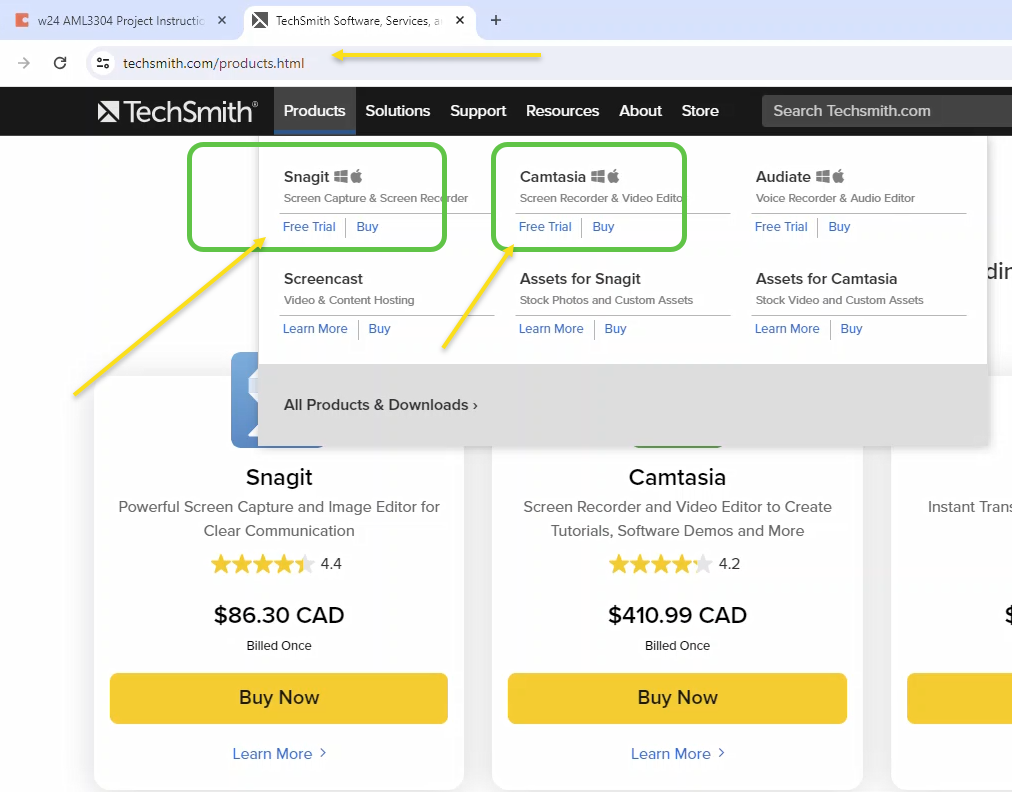The image size is (1012, 792).
Task: Expand the Resources menu
Action: pyautogui.click(x=562, y=111)
